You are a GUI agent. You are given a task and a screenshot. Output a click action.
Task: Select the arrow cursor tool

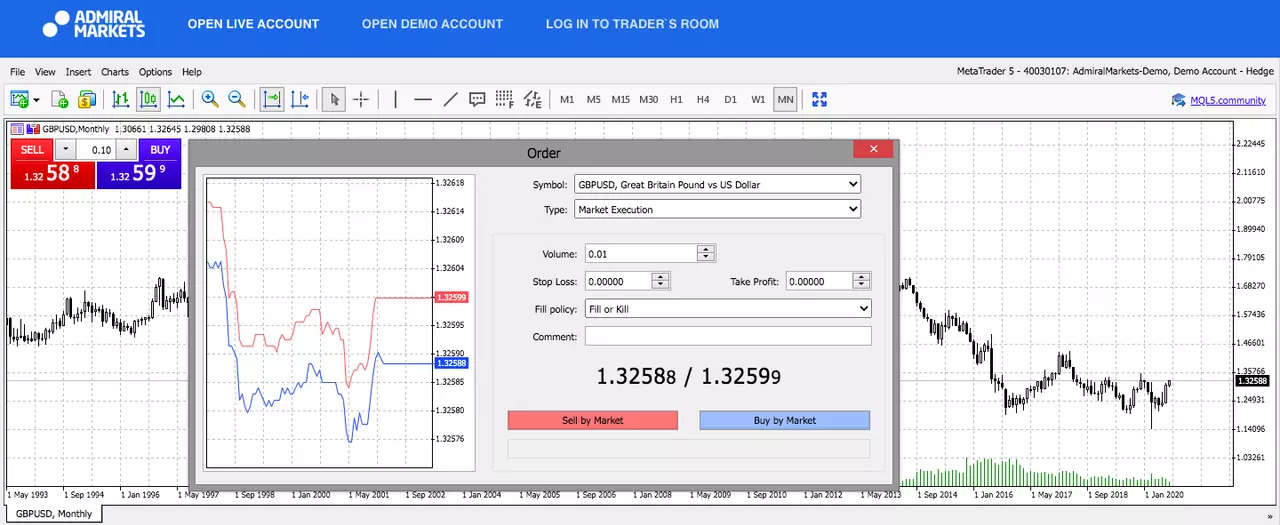[335, 99]
